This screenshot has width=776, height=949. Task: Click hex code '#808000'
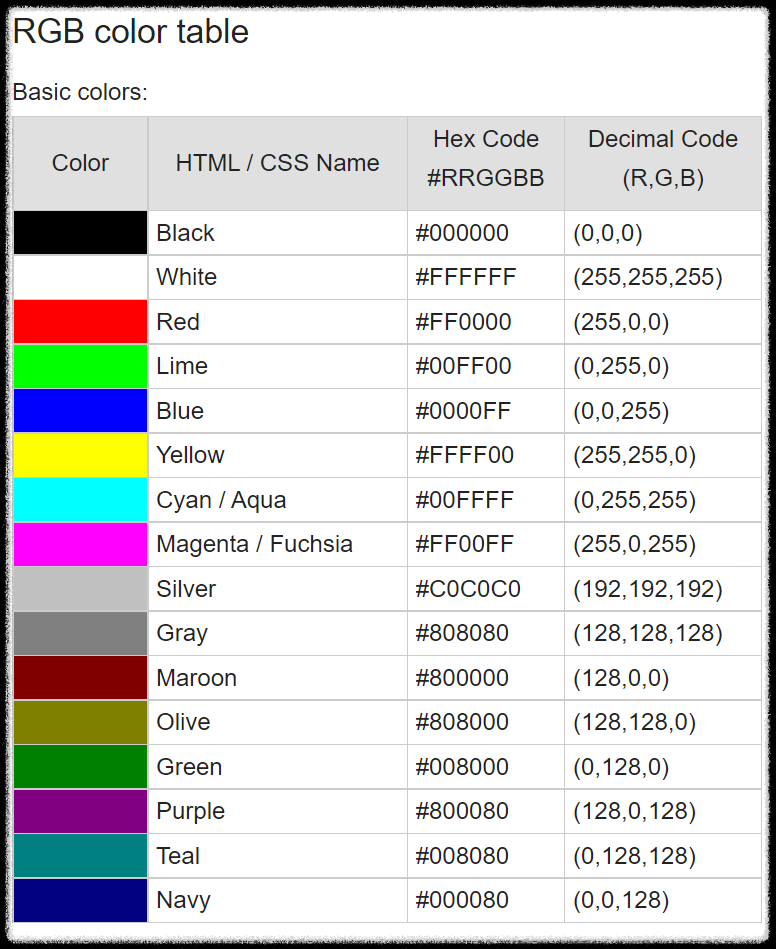tap(462, 722)
